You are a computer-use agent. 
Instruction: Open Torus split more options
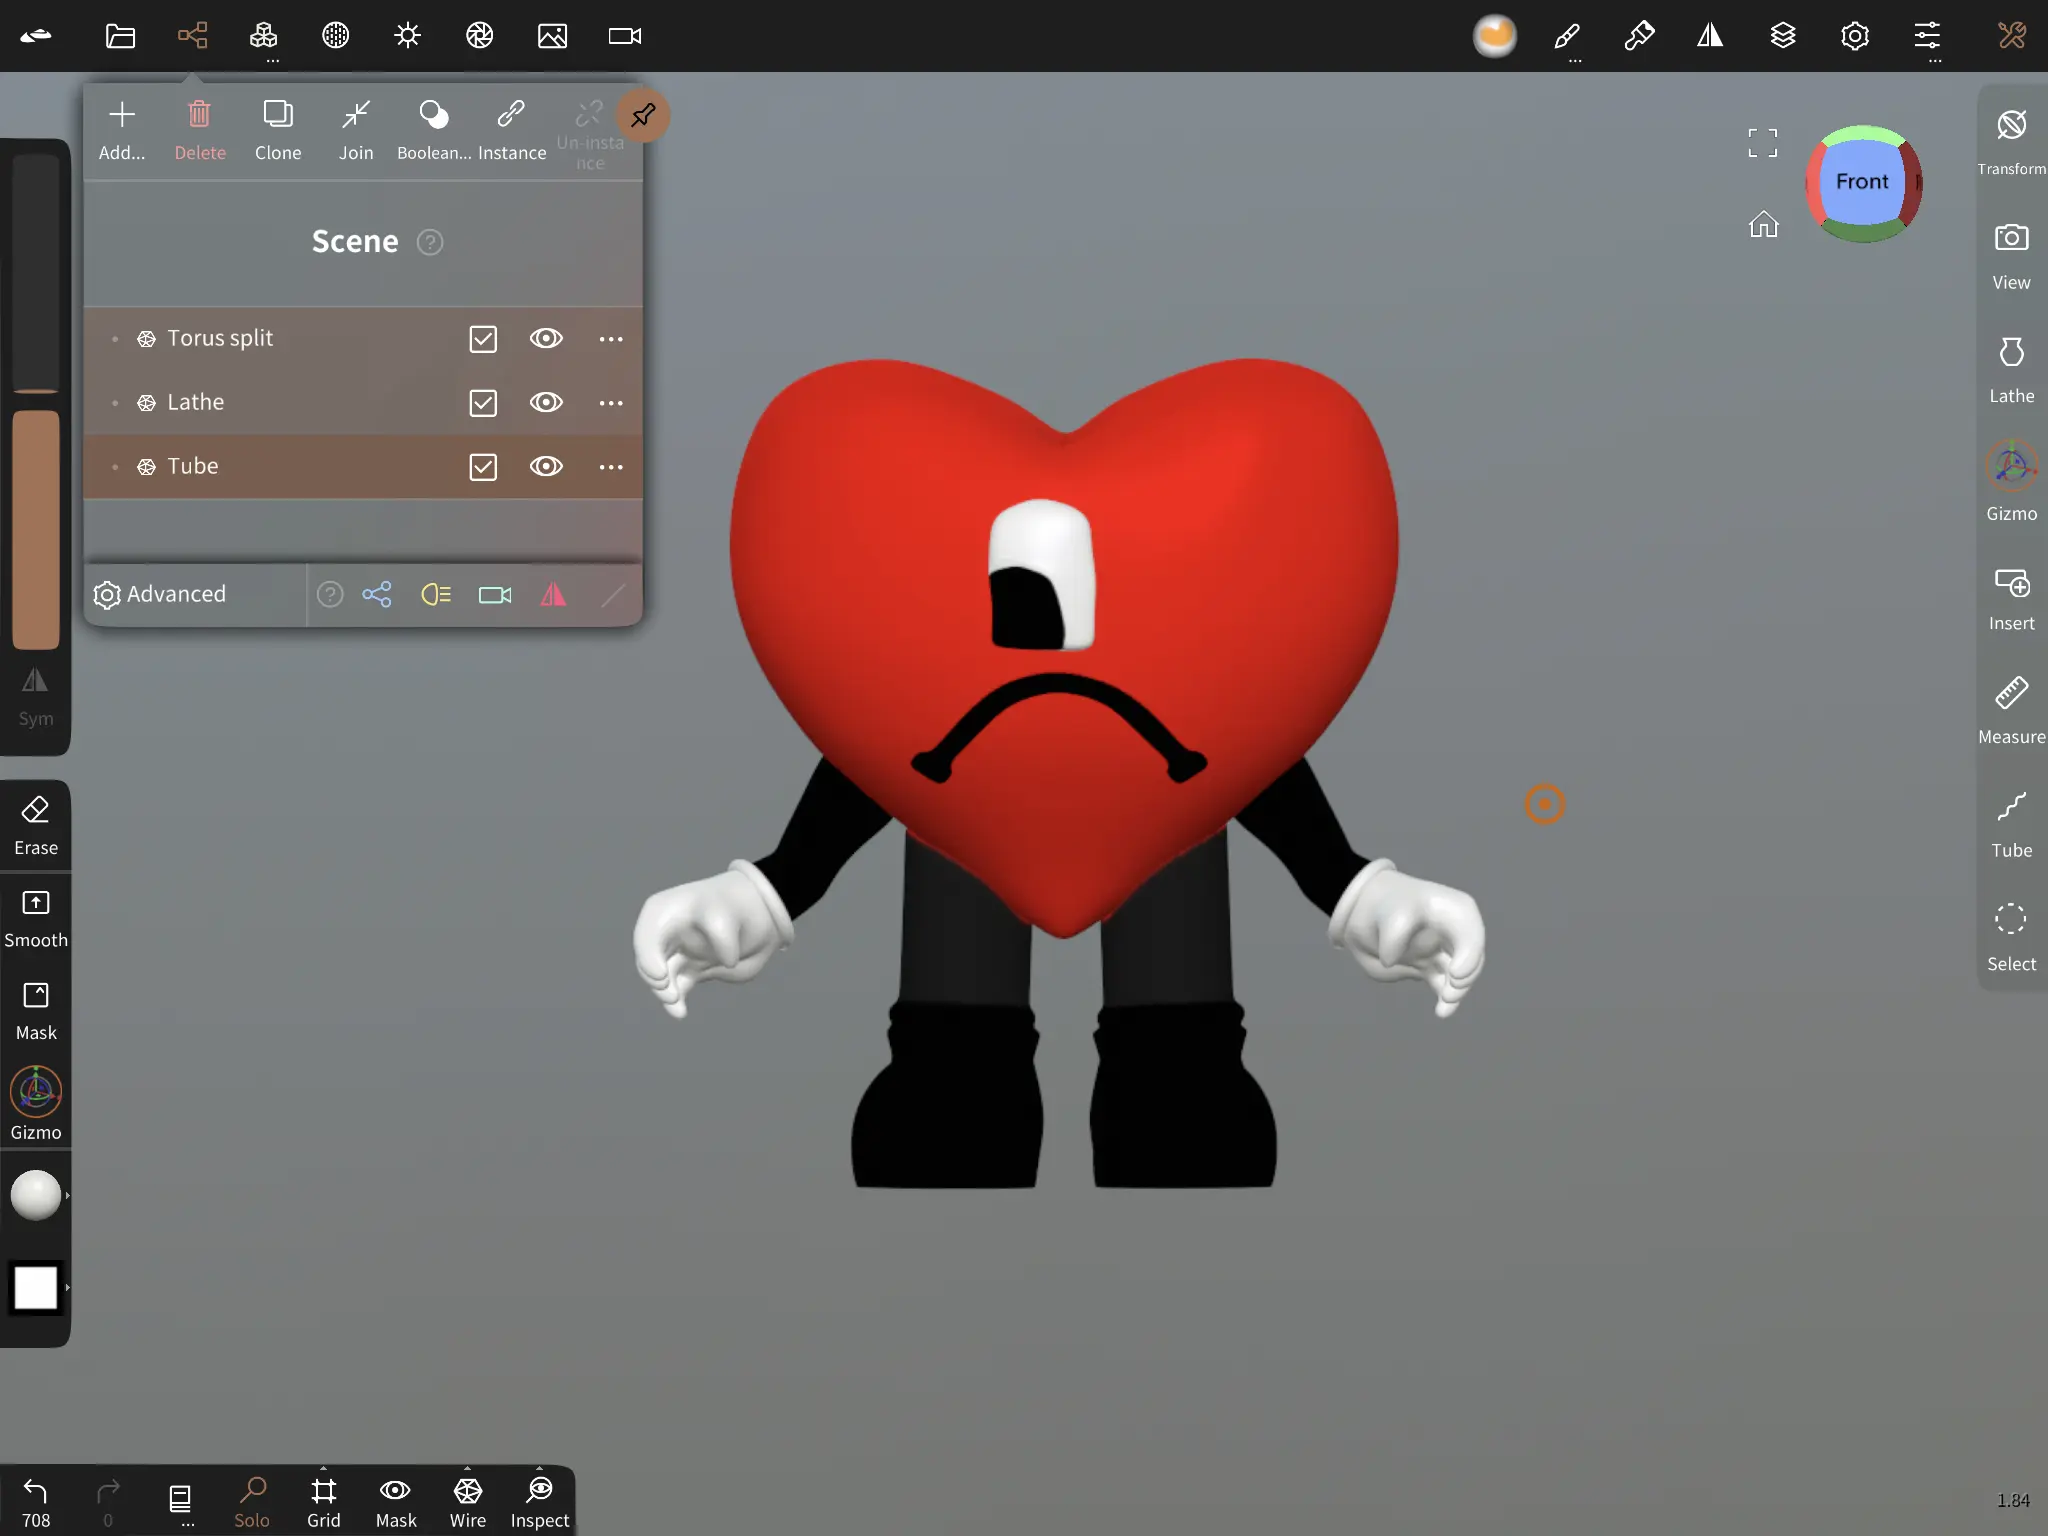click(x=611, y=339)
